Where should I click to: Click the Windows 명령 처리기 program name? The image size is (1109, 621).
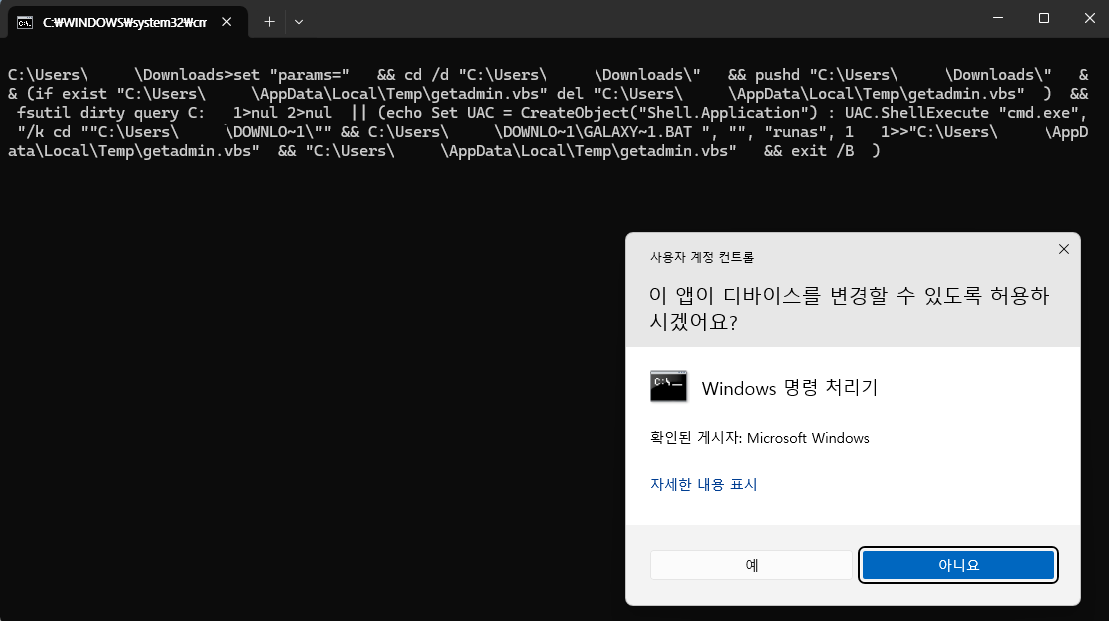point(789,388)
